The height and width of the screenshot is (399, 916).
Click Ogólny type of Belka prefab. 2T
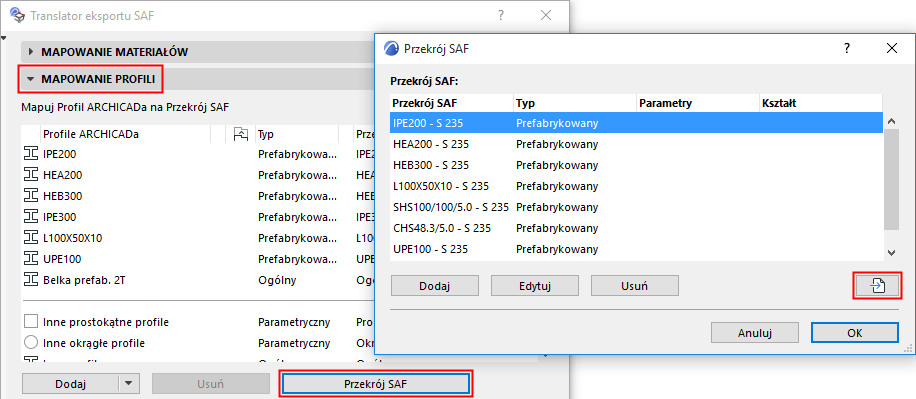277,280
